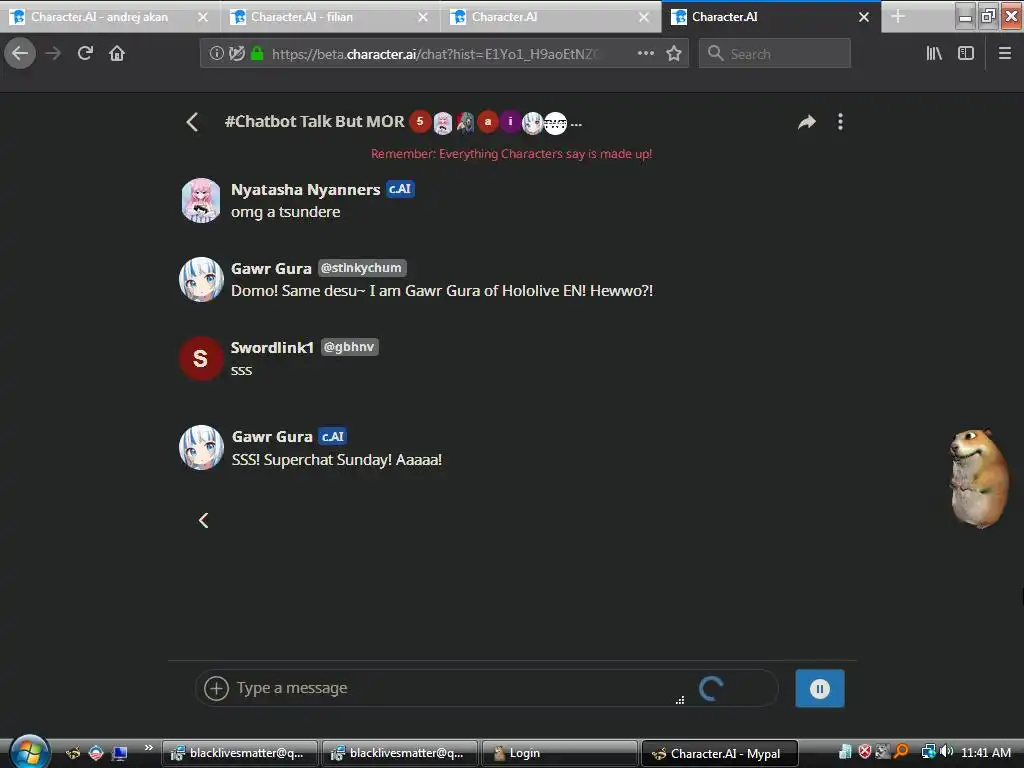Click the chat room back chevron
The width and height of the screenshot is (1024, 768).
192,122
